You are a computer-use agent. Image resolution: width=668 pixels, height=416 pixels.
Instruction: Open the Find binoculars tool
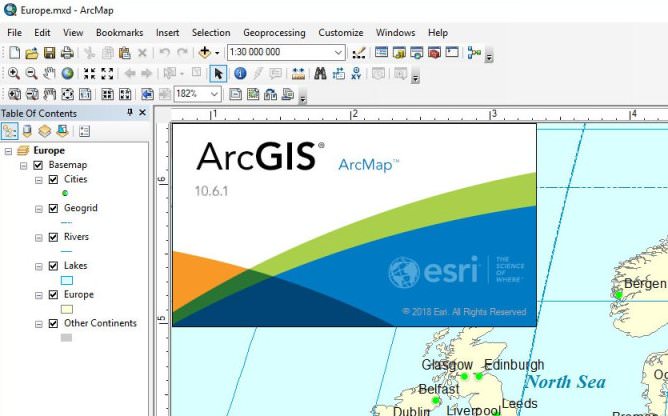click(321, 73)
